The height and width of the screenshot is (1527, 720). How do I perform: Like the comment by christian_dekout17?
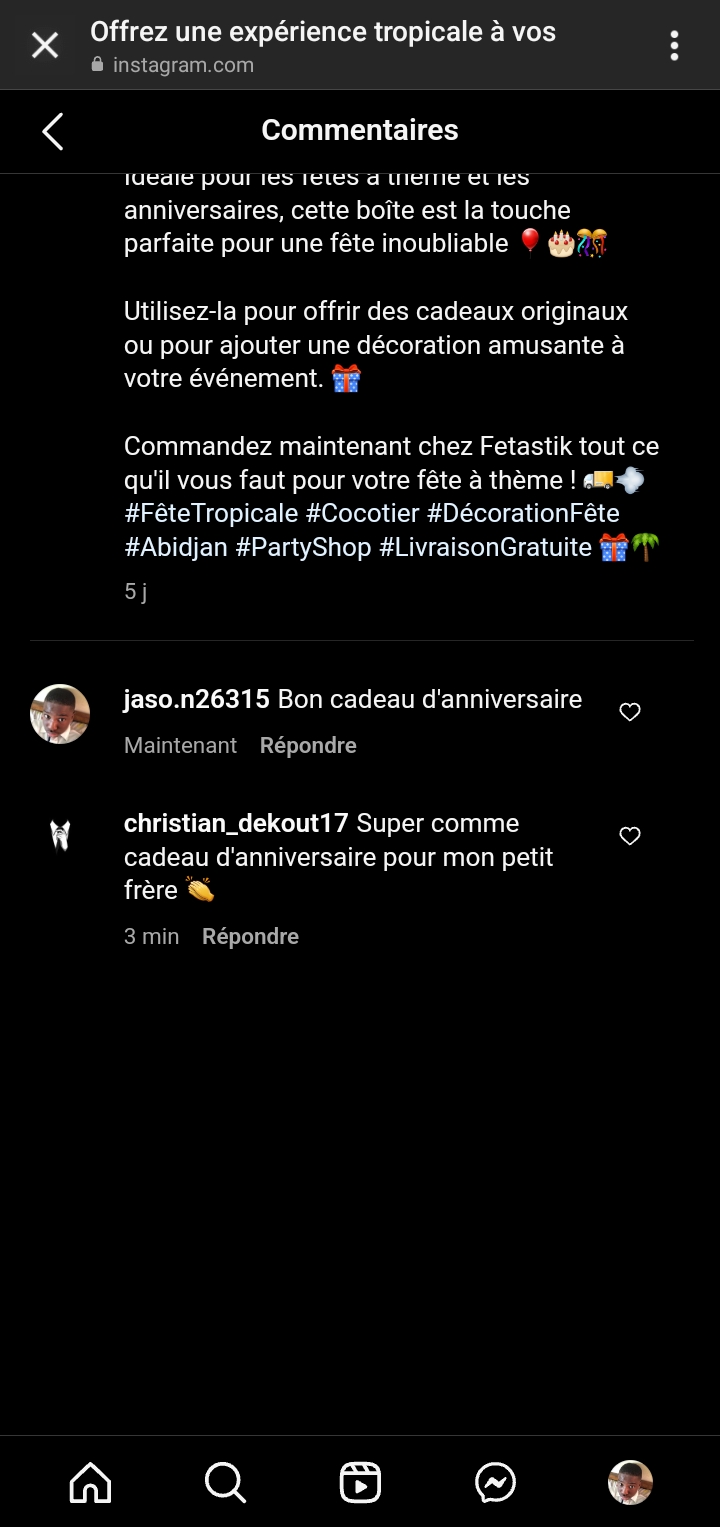(630, 836)
